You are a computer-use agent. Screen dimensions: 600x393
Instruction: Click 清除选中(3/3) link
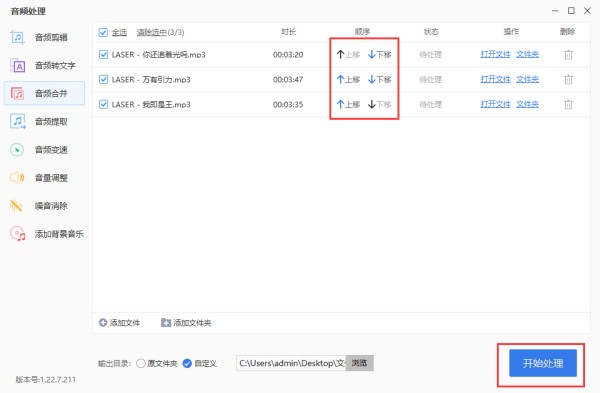coord(160,33)
